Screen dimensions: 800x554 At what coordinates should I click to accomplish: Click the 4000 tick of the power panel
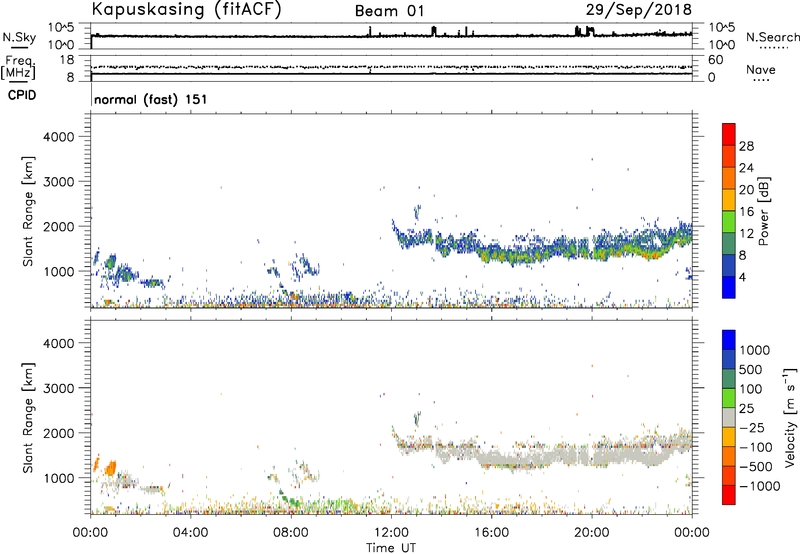coord(58,137)
